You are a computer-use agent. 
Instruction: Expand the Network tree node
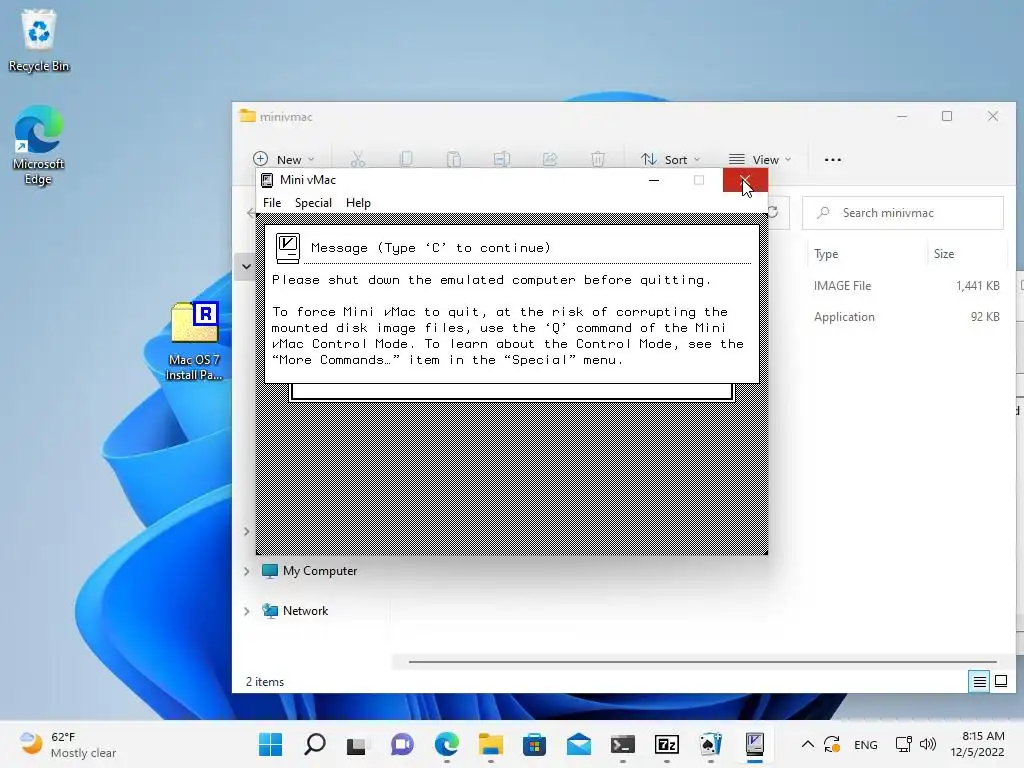click(246, 611)
